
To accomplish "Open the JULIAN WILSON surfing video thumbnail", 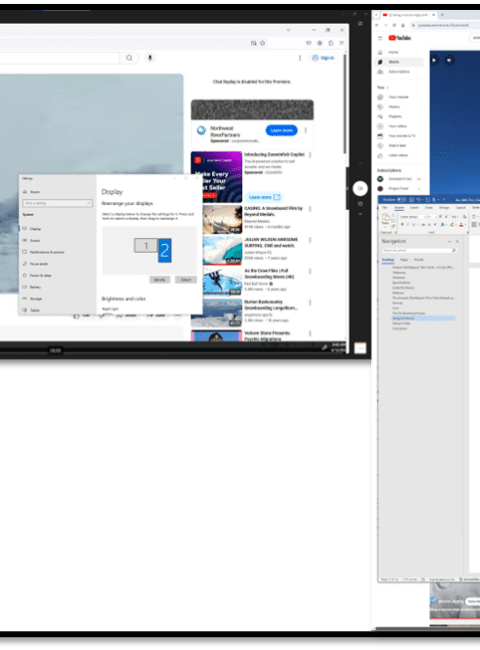I will pyautogui.click(x=216, y=251).
